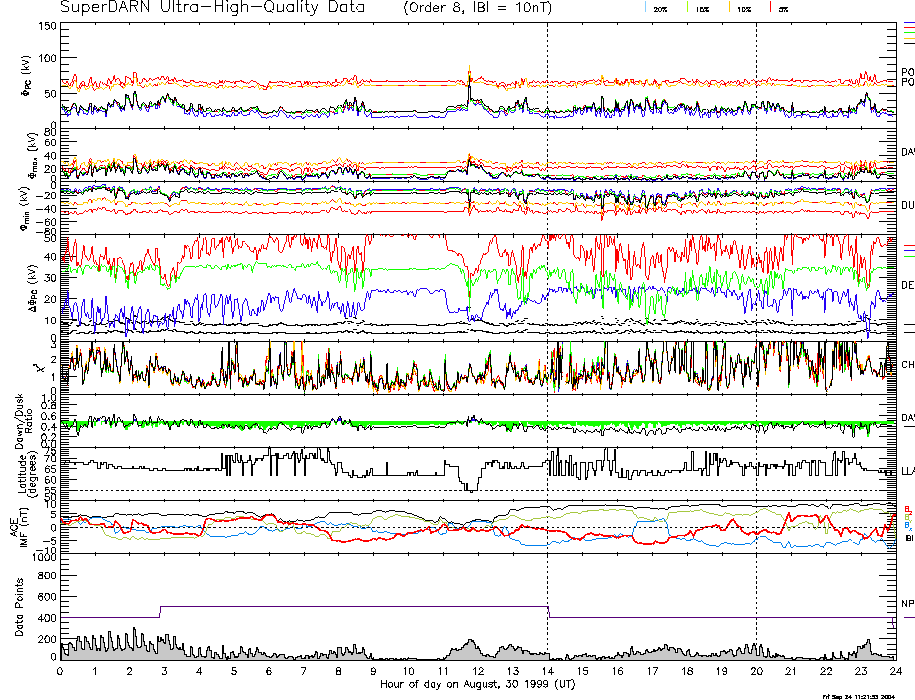The width and height of the screenshot is (915, 700).
Task: Click the "Hour of day on August, 30 1999" axis title
Action: (x=476, y=685)
